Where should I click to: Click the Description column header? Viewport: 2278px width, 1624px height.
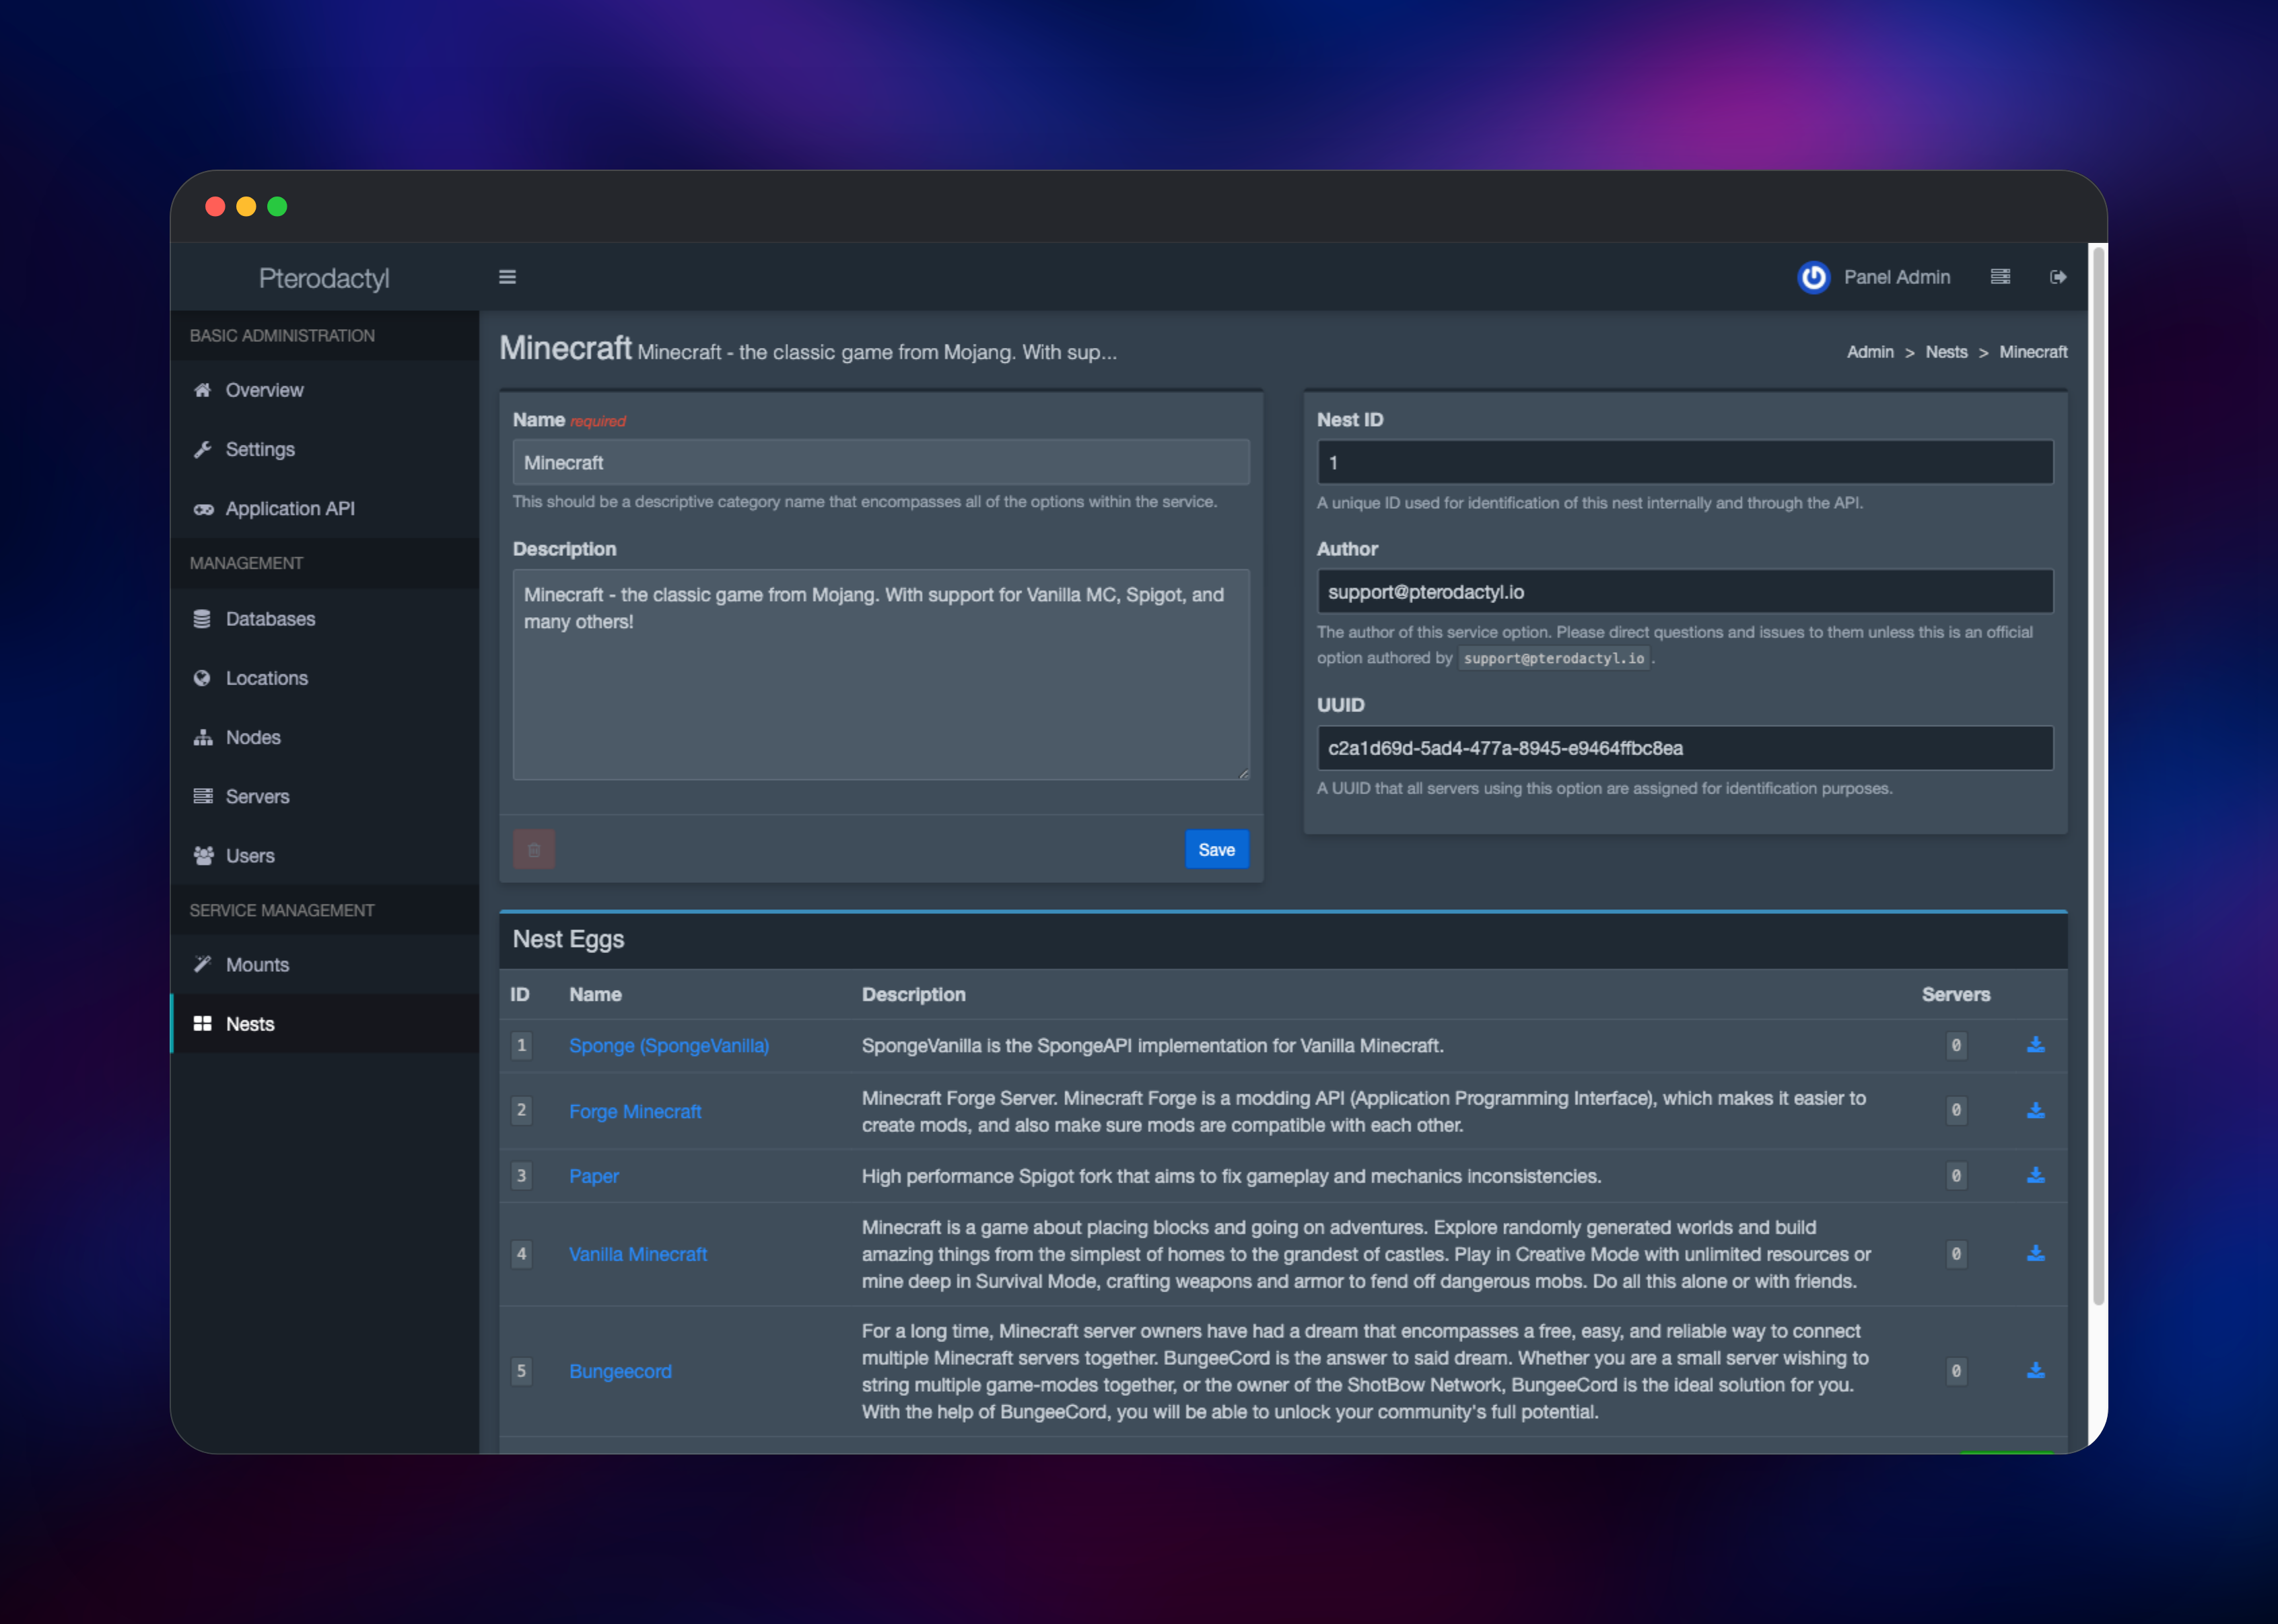click(913, 995)
